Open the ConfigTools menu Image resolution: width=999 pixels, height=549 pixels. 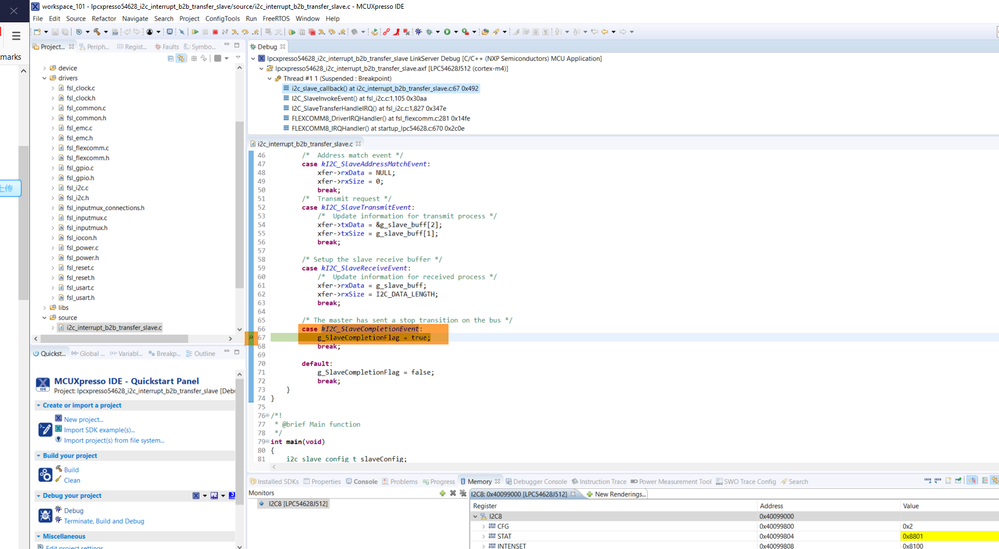[222, 18]
